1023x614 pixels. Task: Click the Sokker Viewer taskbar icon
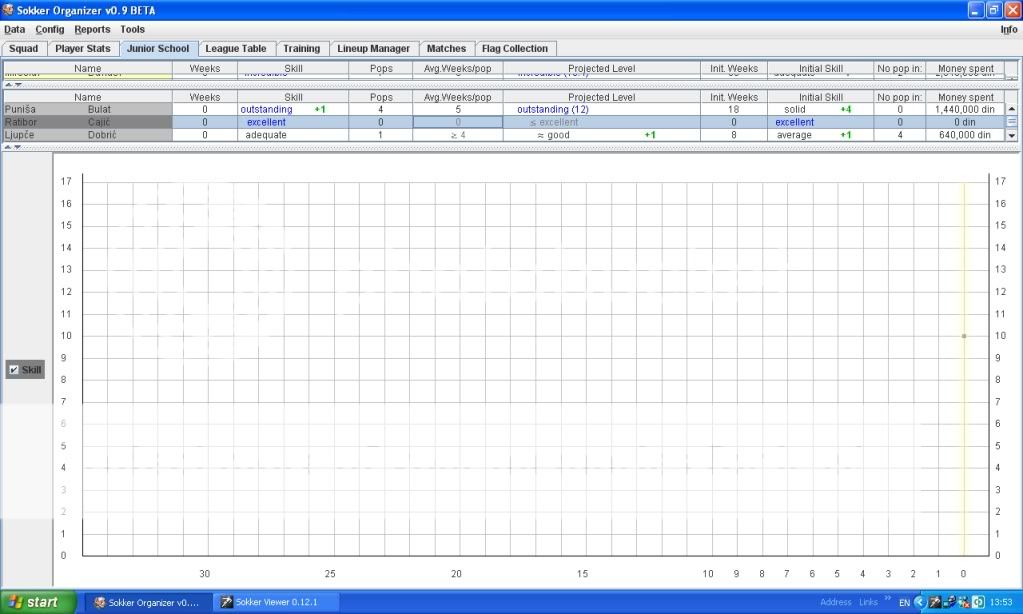point(227,603)
